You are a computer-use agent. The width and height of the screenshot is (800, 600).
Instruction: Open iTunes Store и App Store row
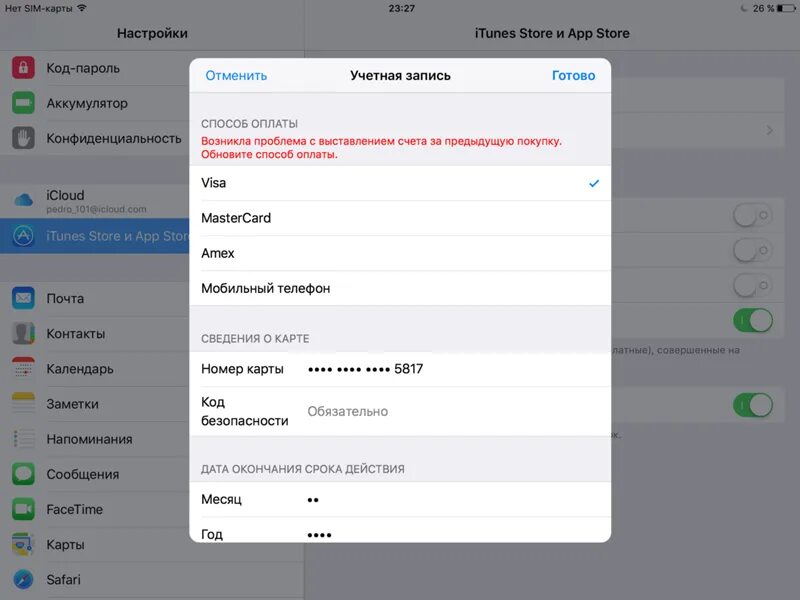click(94, 236)
